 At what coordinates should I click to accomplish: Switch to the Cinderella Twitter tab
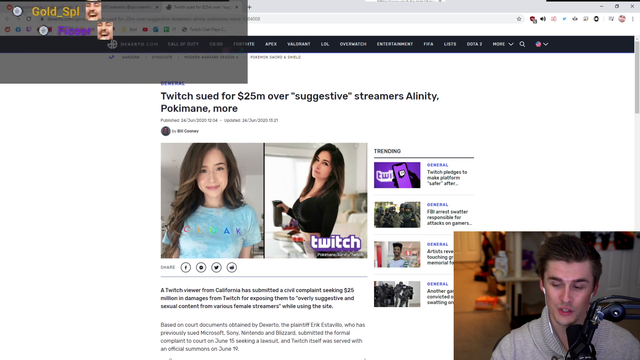click(129, 7)
